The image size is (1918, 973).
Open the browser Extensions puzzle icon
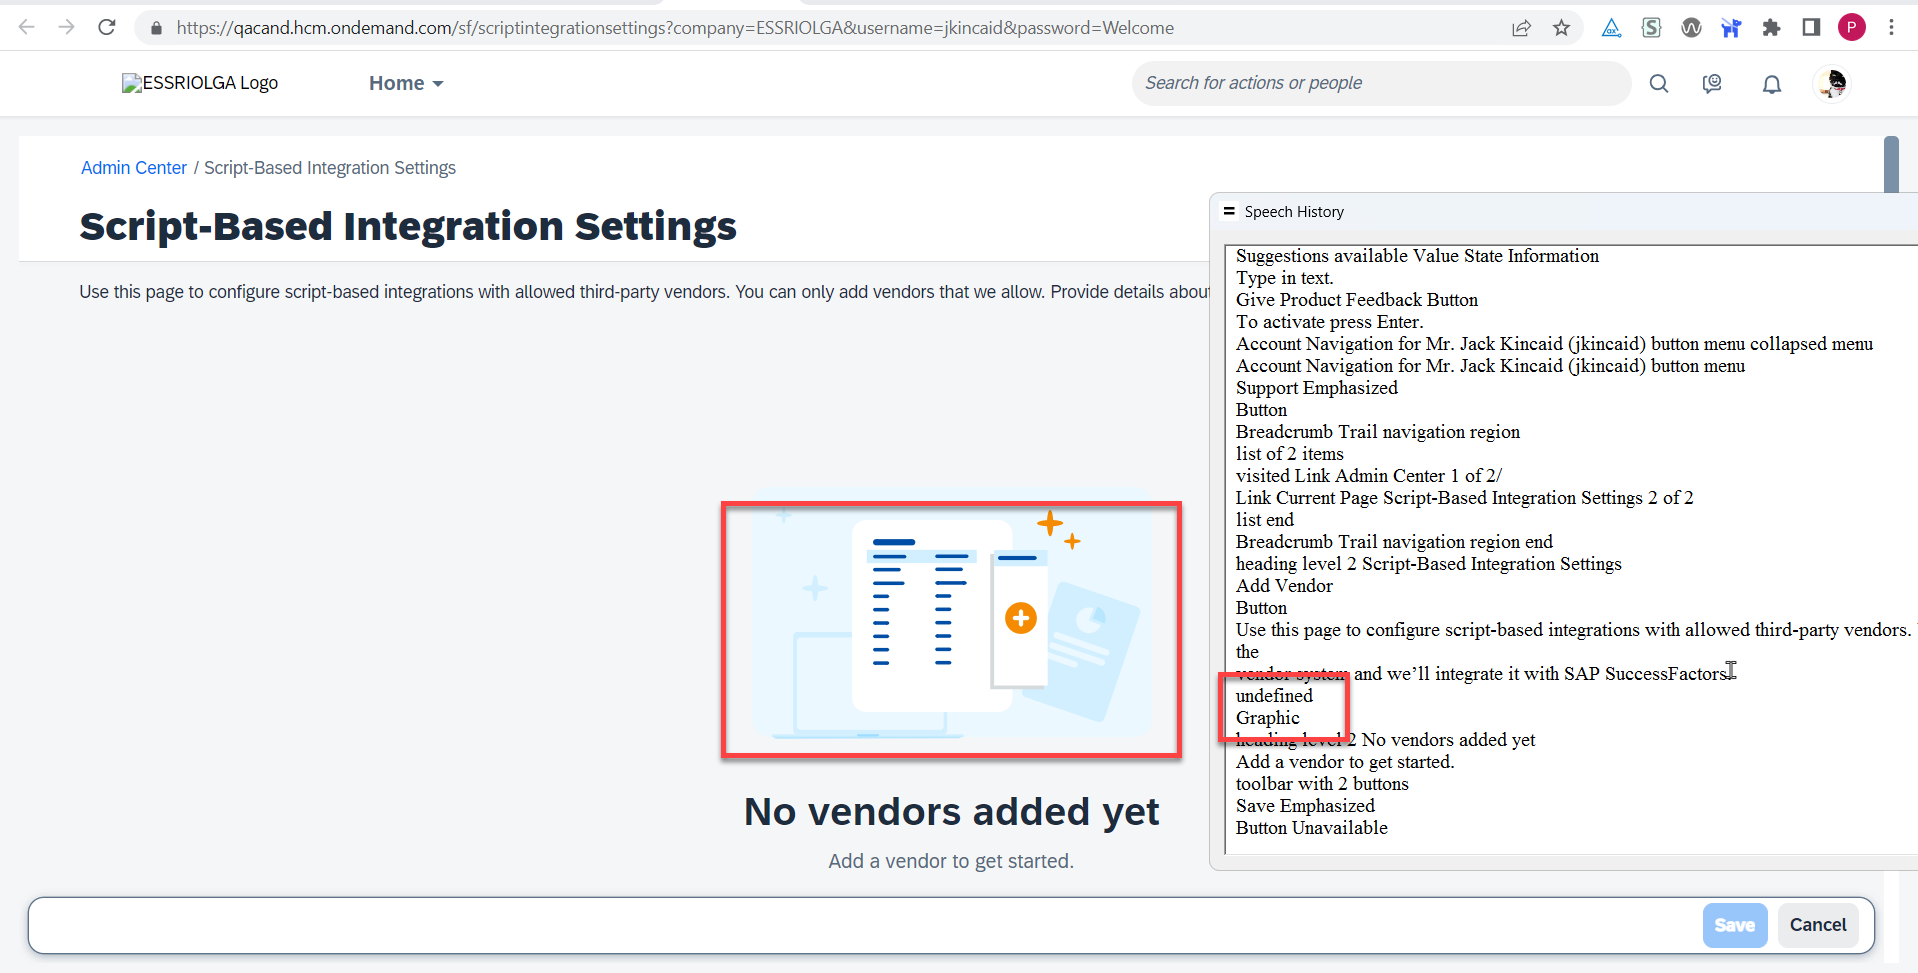click(1771, 28)
